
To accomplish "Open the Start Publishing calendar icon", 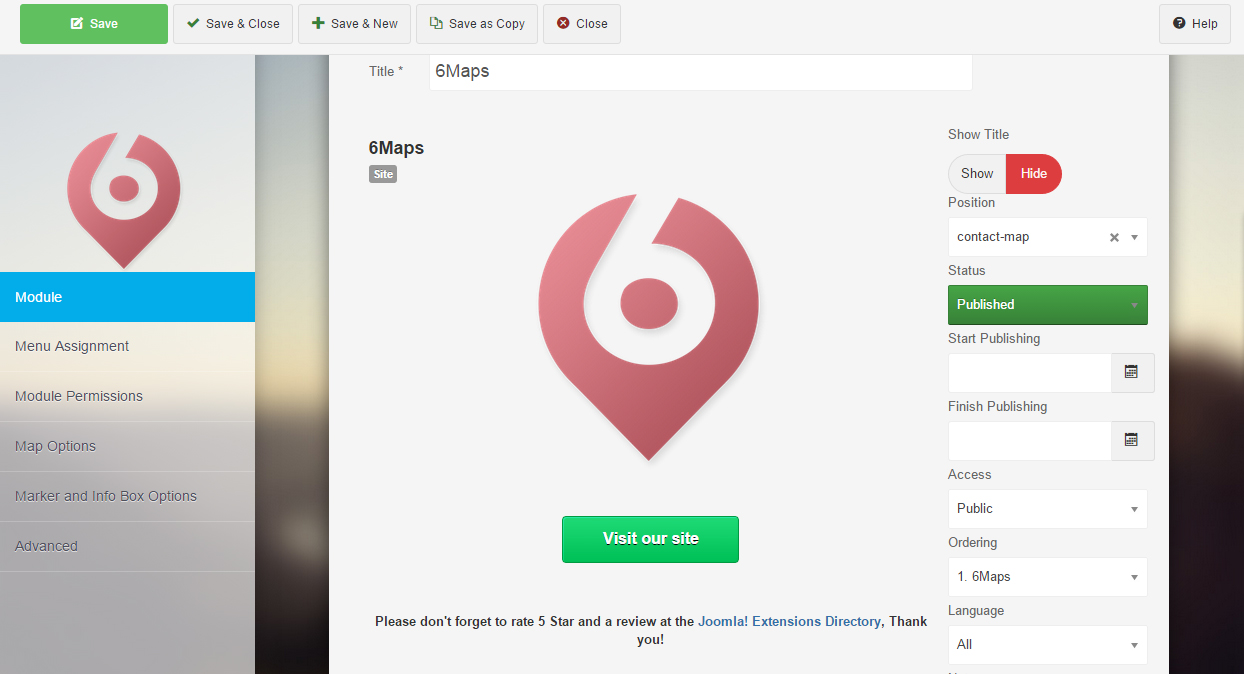I will (x=1132, y=372).
